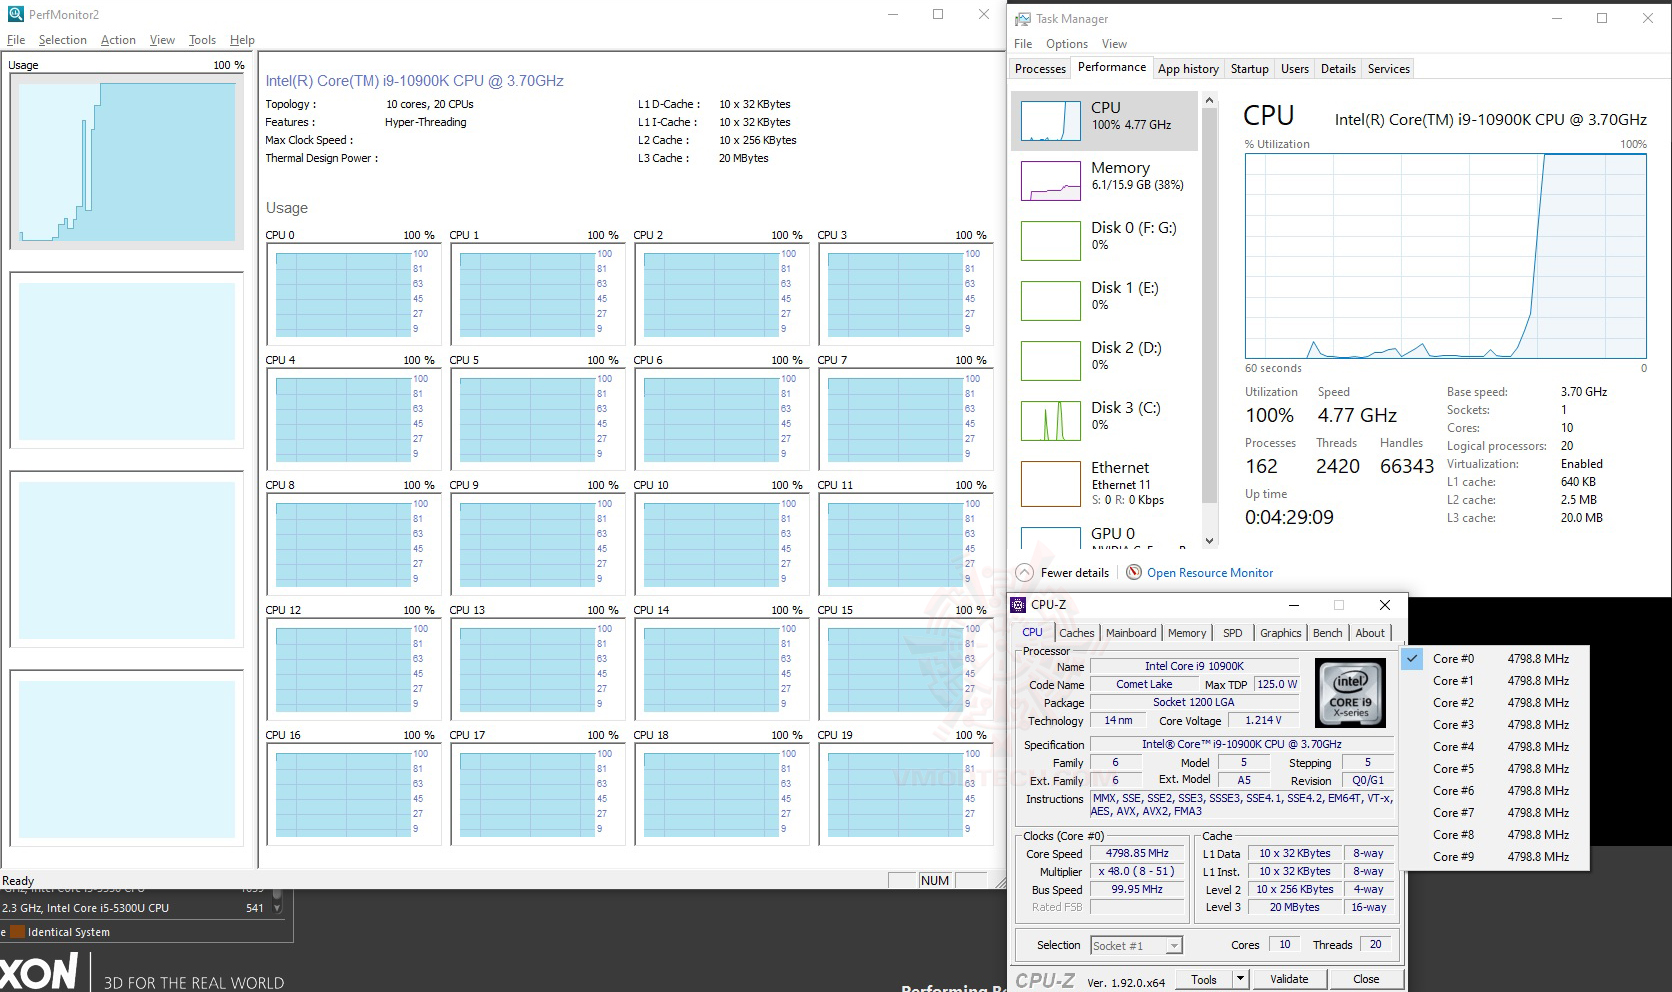The height and width of the screenshot is (992, 1672).
Task: Open the Socket #1 selection dropdown
Action: click(x=1136, y=945)
